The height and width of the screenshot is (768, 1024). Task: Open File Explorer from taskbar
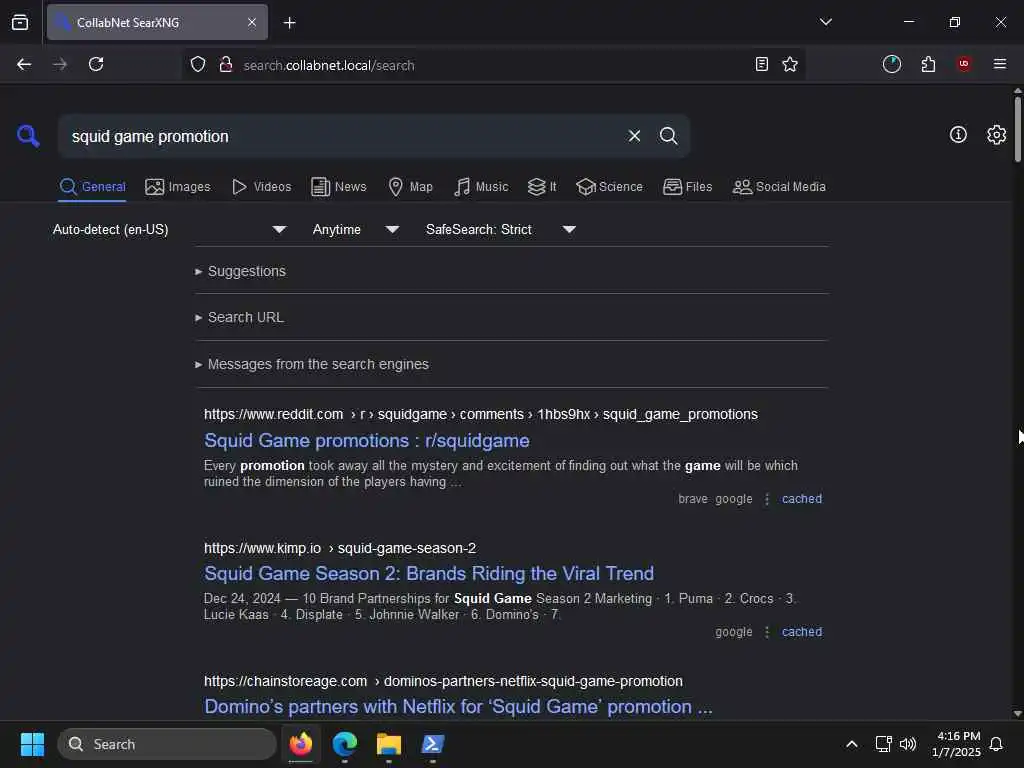pyautogui.click(x=389, y=744)
